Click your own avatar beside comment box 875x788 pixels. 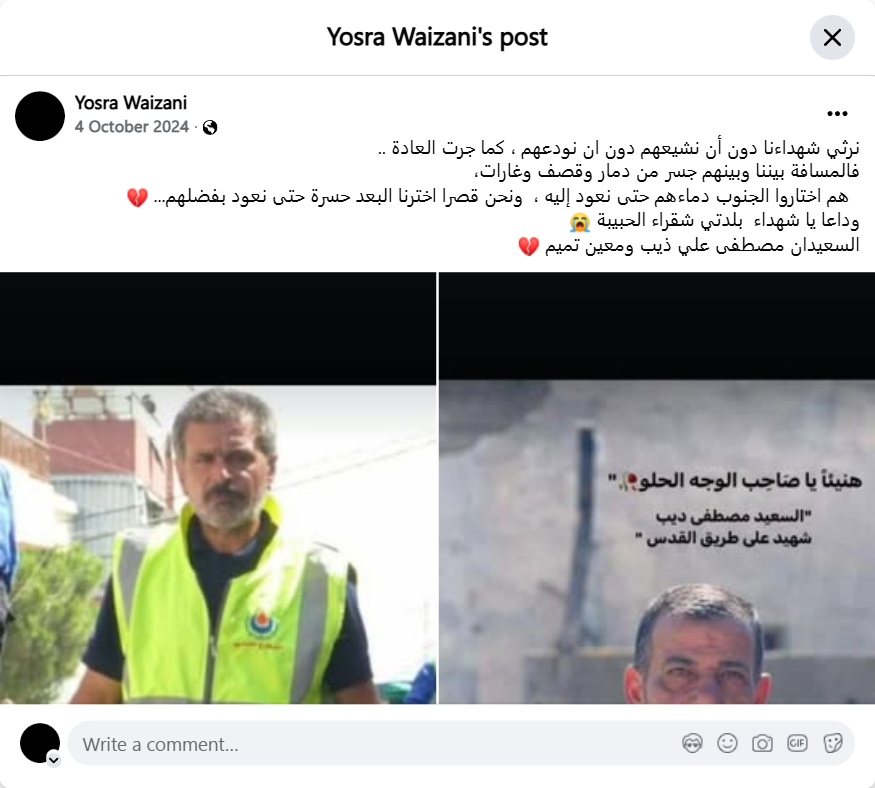click(x=40, y=743)
